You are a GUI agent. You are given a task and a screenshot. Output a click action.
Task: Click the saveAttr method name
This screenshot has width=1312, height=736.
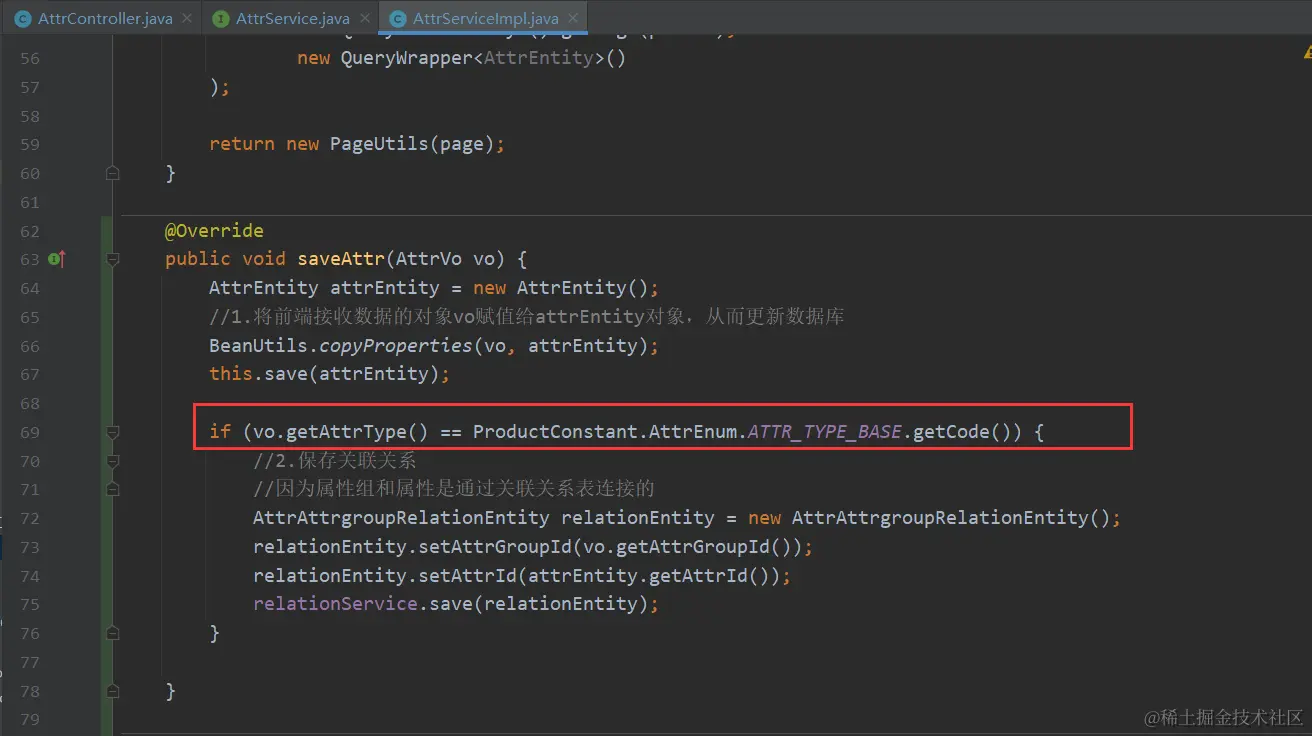(341, 259)
